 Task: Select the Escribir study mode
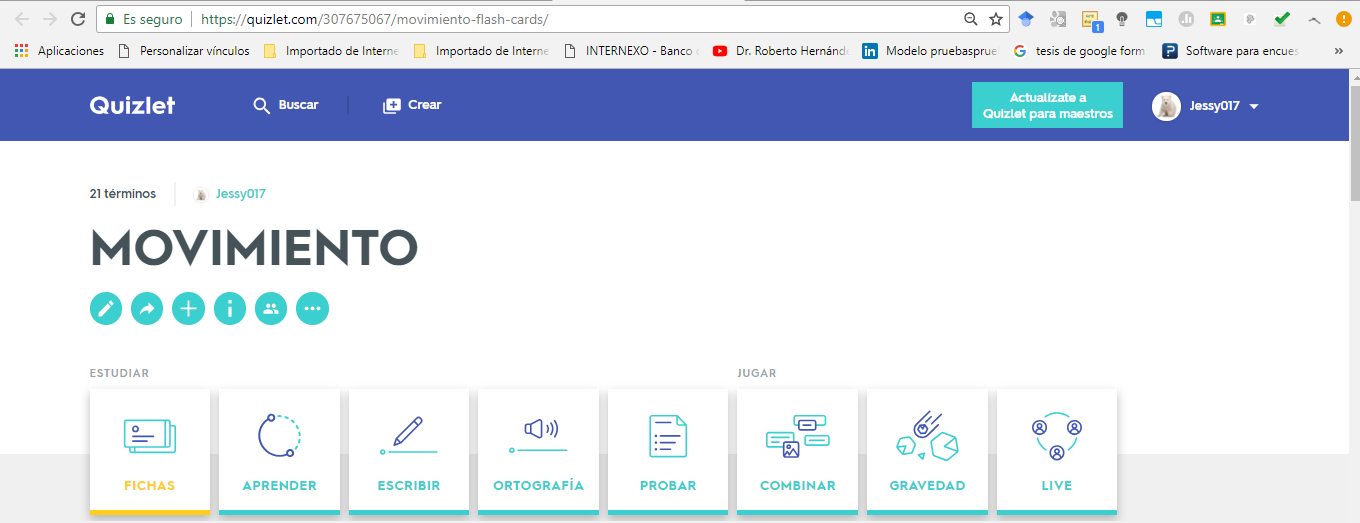[409, 452]
